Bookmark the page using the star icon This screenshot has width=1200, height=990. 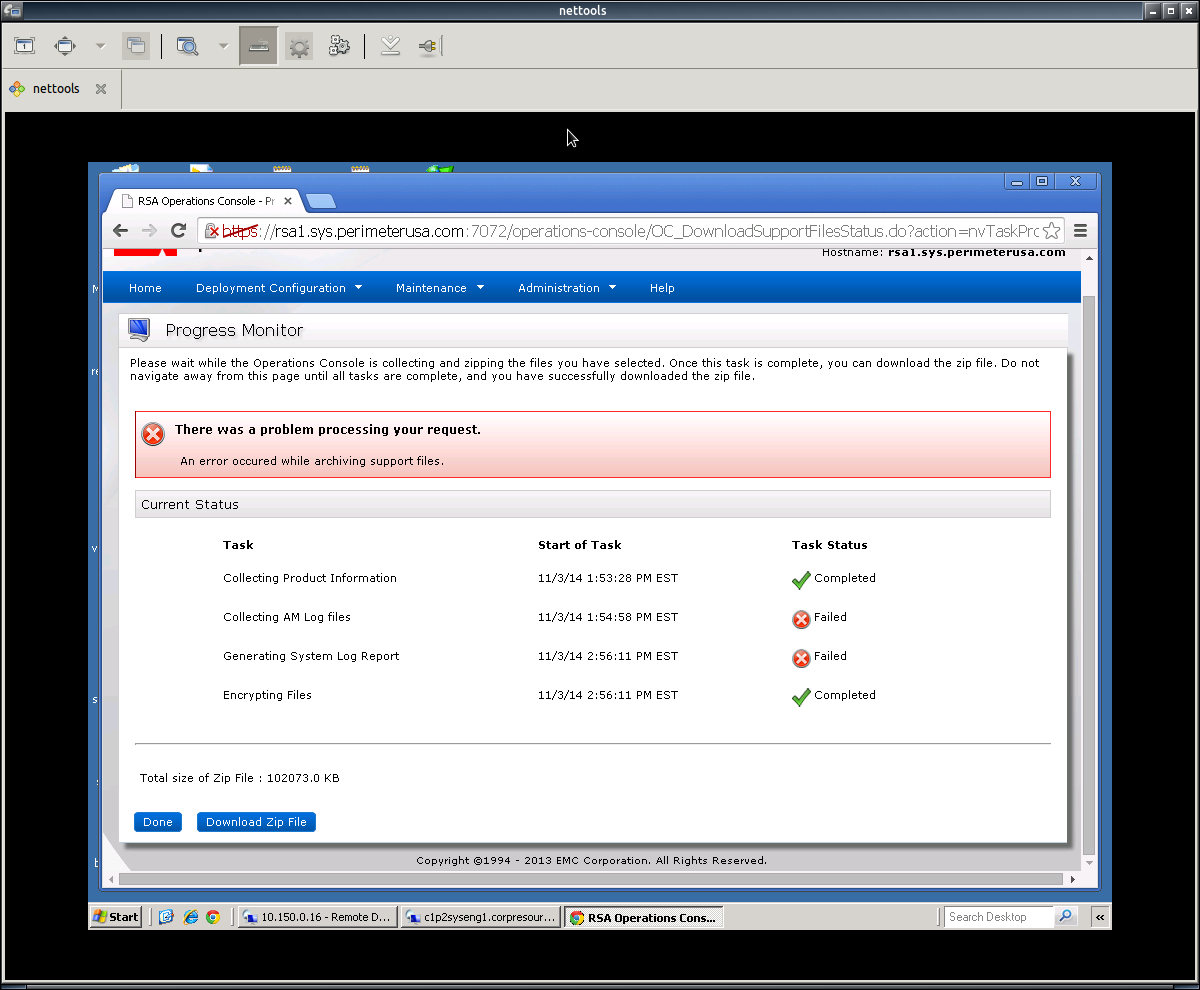(x=1052, y=230)
